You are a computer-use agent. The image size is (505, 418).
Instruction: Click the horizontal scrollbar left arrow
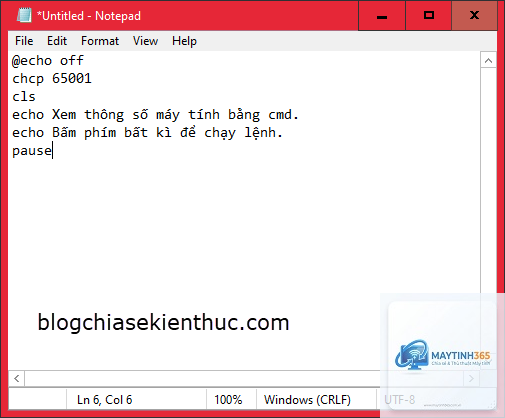[x=17, y=378]
